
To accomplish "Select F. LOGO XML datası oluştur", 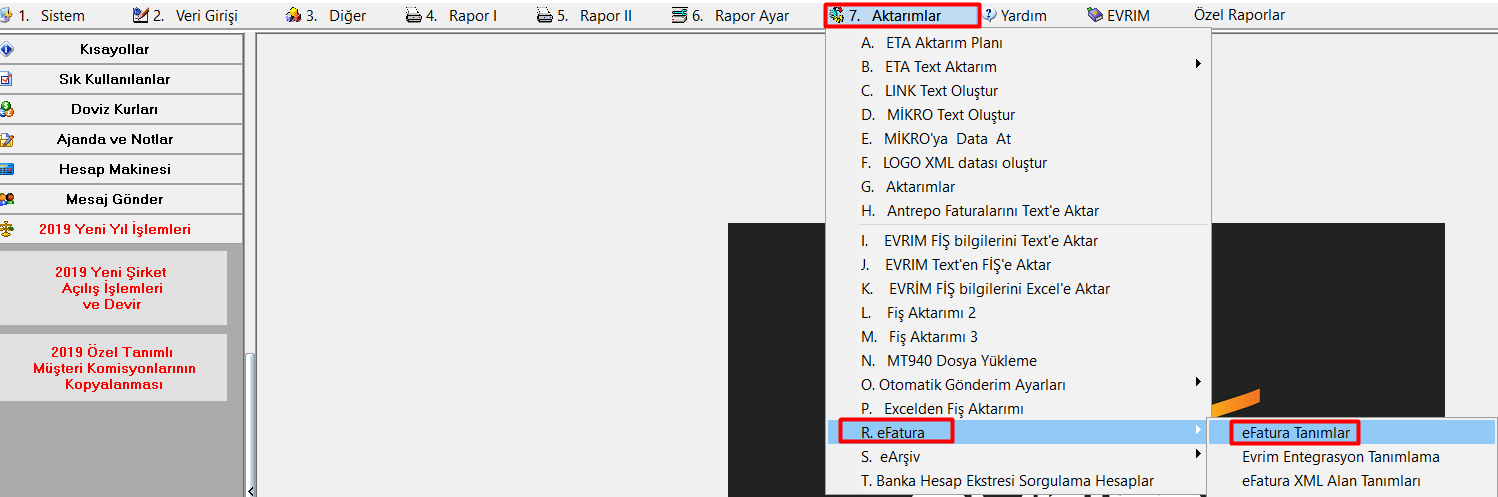I will pos(1018,163).
